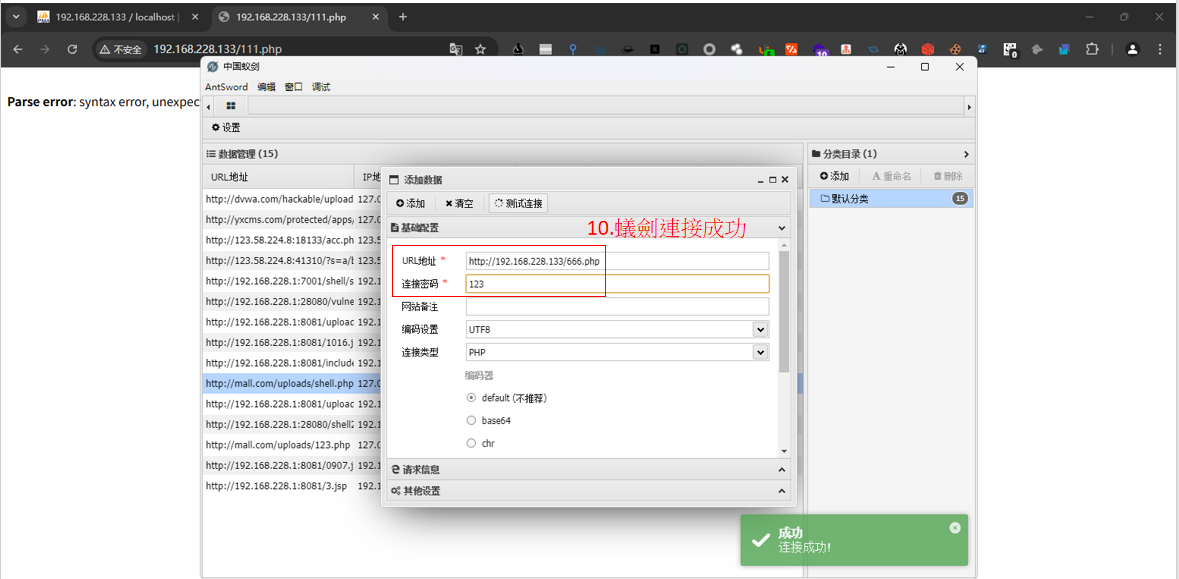The height and width of the screenshot is (579, 1179).
Task: Open a new browser tab
Action: (x=403, y=17)
